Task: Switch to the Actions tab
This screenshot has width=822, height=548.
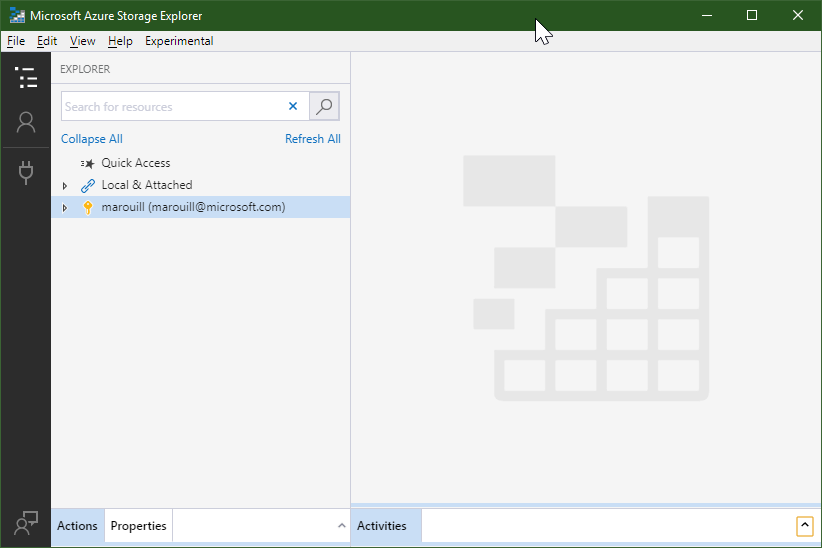Action: (x=78, y=525)
